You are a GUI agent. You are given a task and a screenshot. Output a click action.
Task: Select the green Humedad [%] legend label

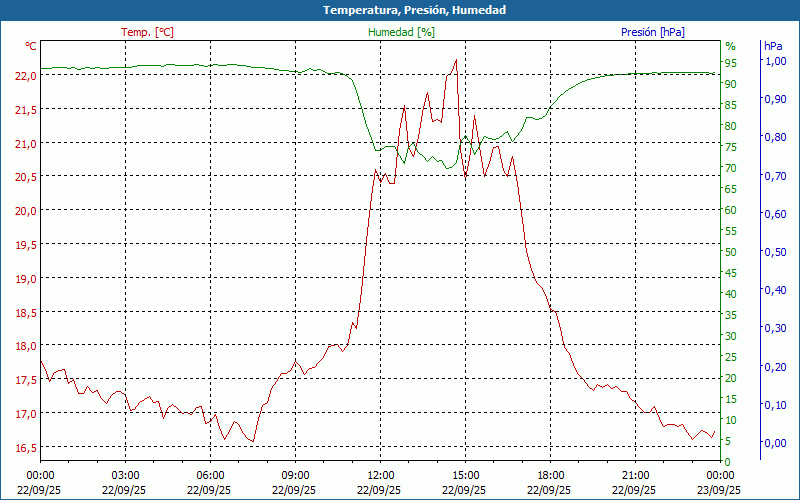coord(402,32)
